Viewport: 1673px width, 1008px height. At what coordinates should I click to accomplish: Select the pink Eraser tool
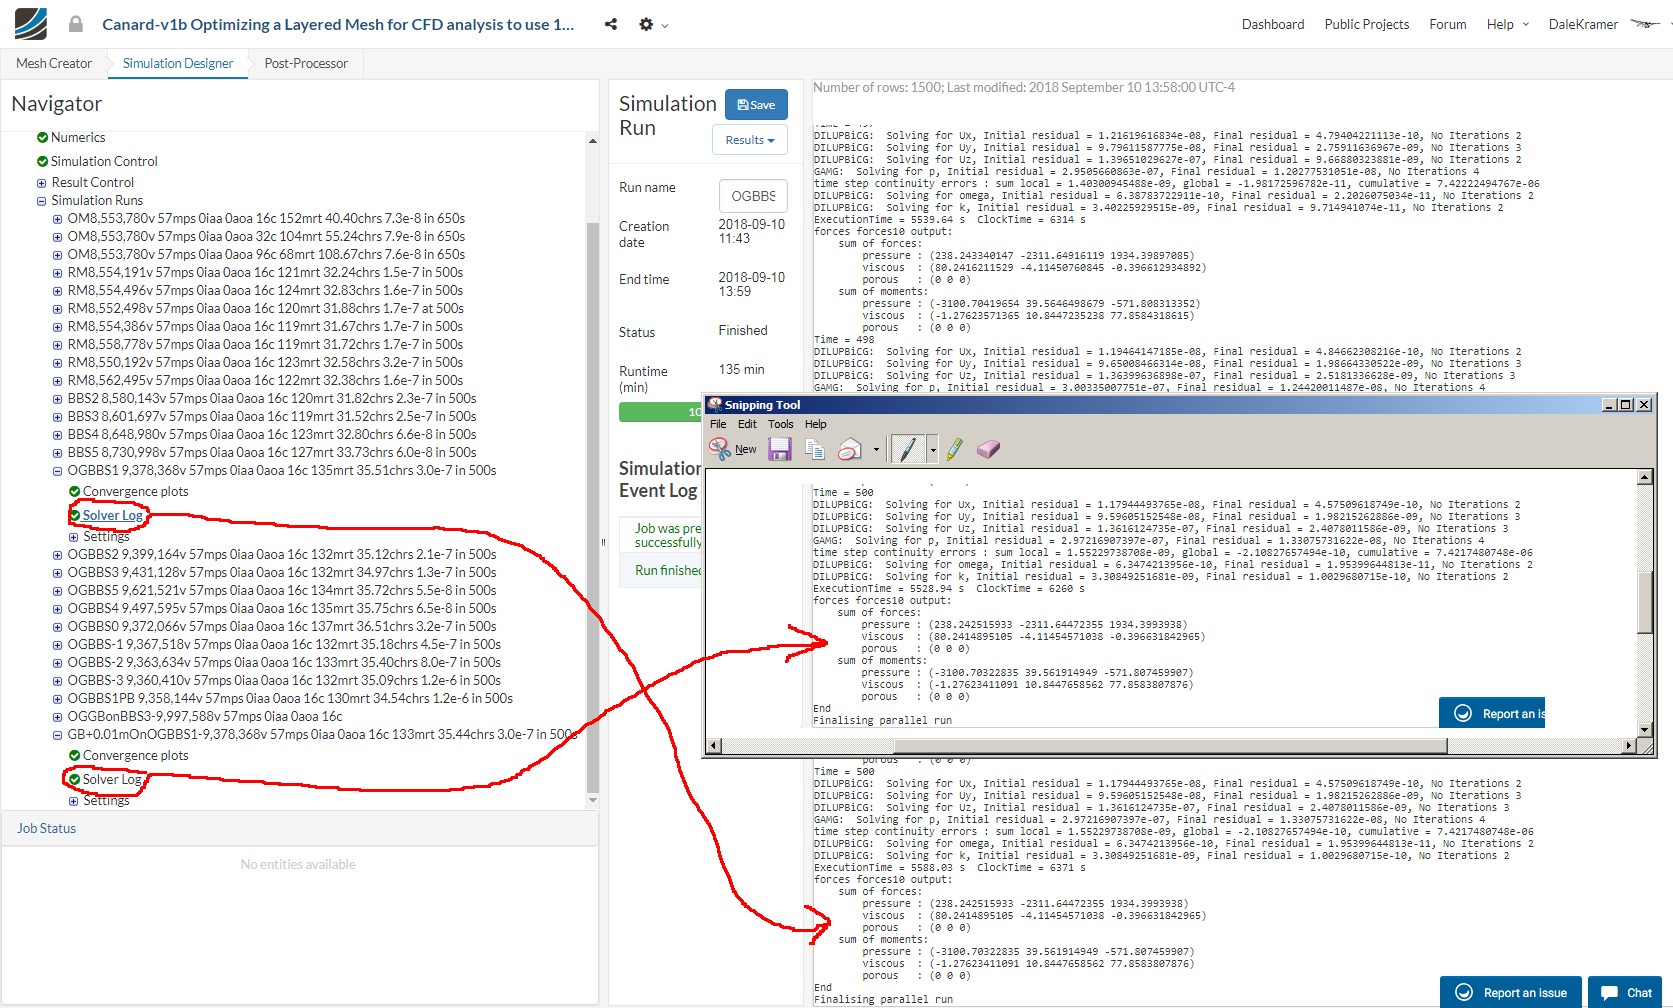tap(988, 449)
